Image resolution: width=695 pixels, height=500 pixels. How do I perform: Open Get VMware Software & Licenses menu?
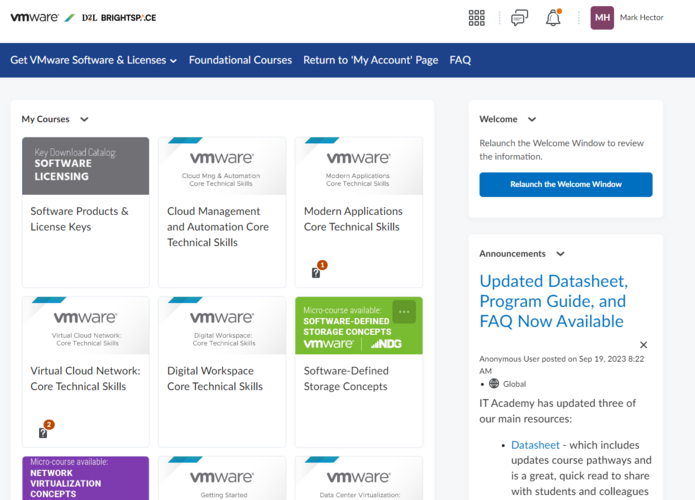93,60
